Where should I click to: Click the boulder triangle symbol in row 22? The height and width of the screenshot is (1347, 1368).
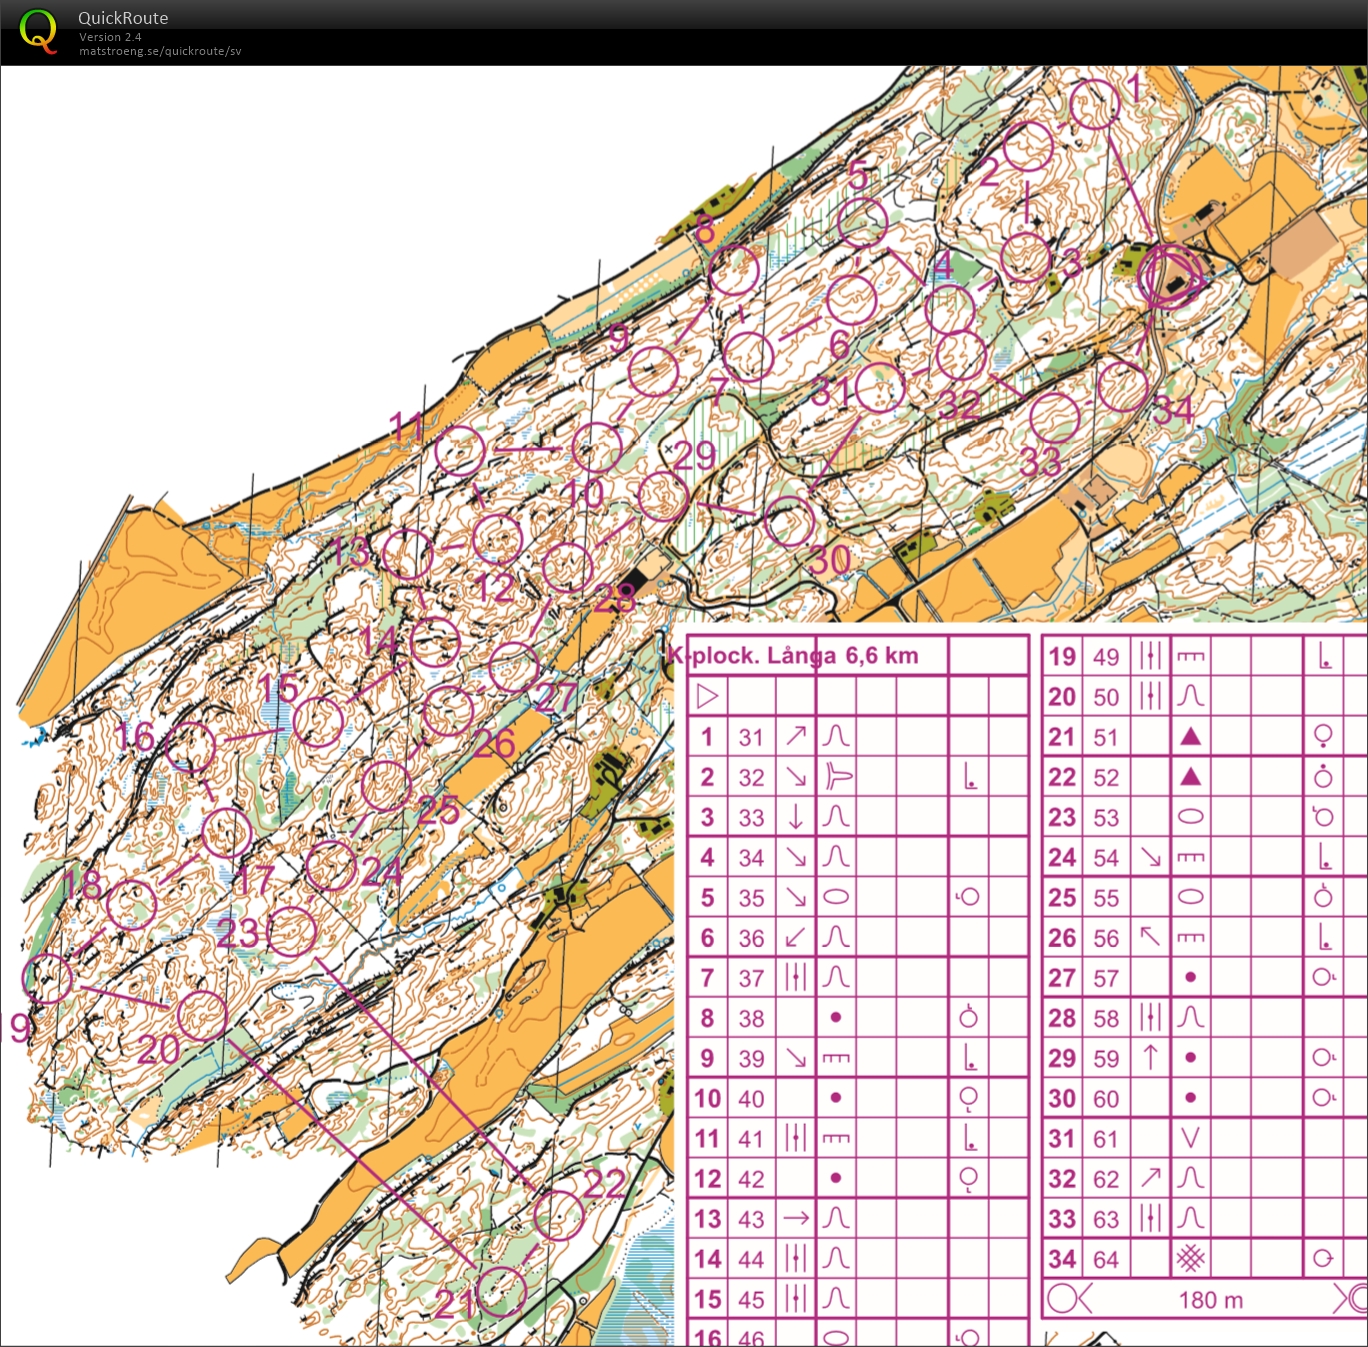[1190, 777]
